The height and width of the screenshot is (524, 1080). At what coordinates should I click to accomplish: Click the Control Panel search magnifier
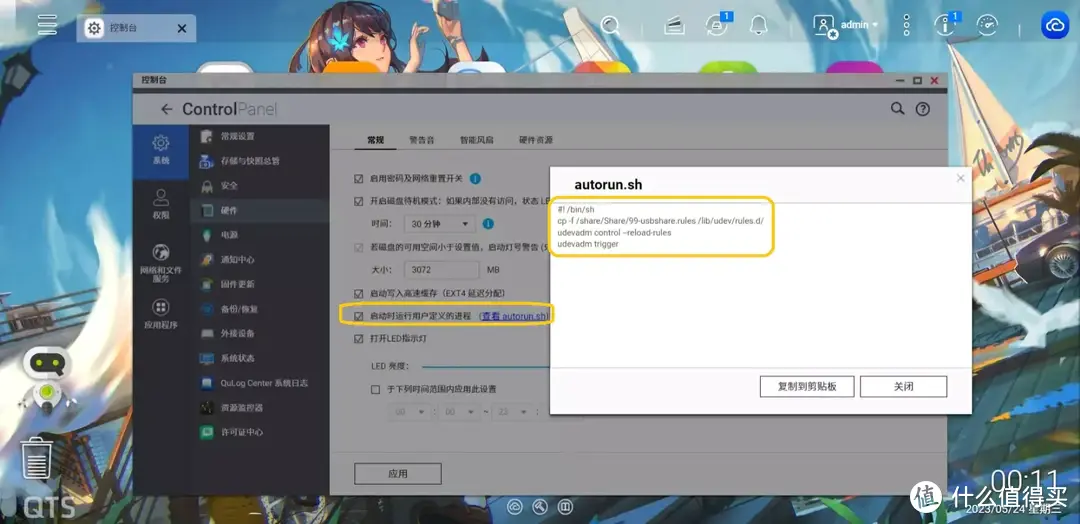pos(897,109)
